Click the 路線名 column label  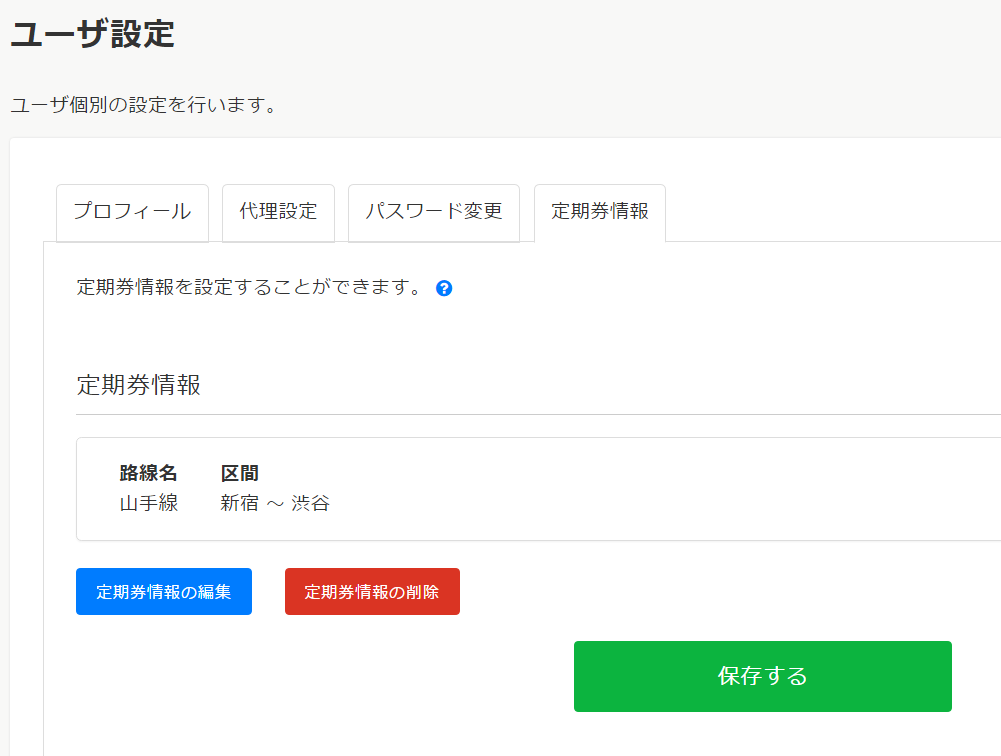click(148, 473)
